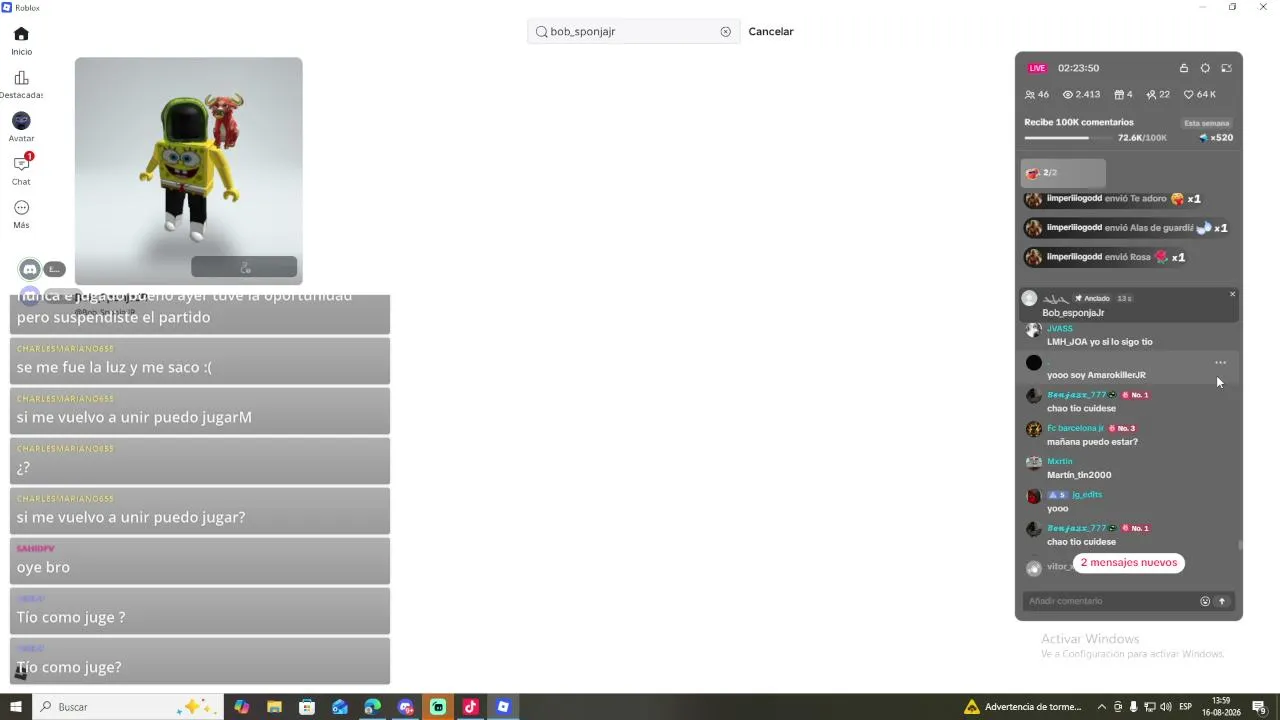1280x720 pixels.
Task: Click the Discord icon overlay
Action: tap(30, 269)
